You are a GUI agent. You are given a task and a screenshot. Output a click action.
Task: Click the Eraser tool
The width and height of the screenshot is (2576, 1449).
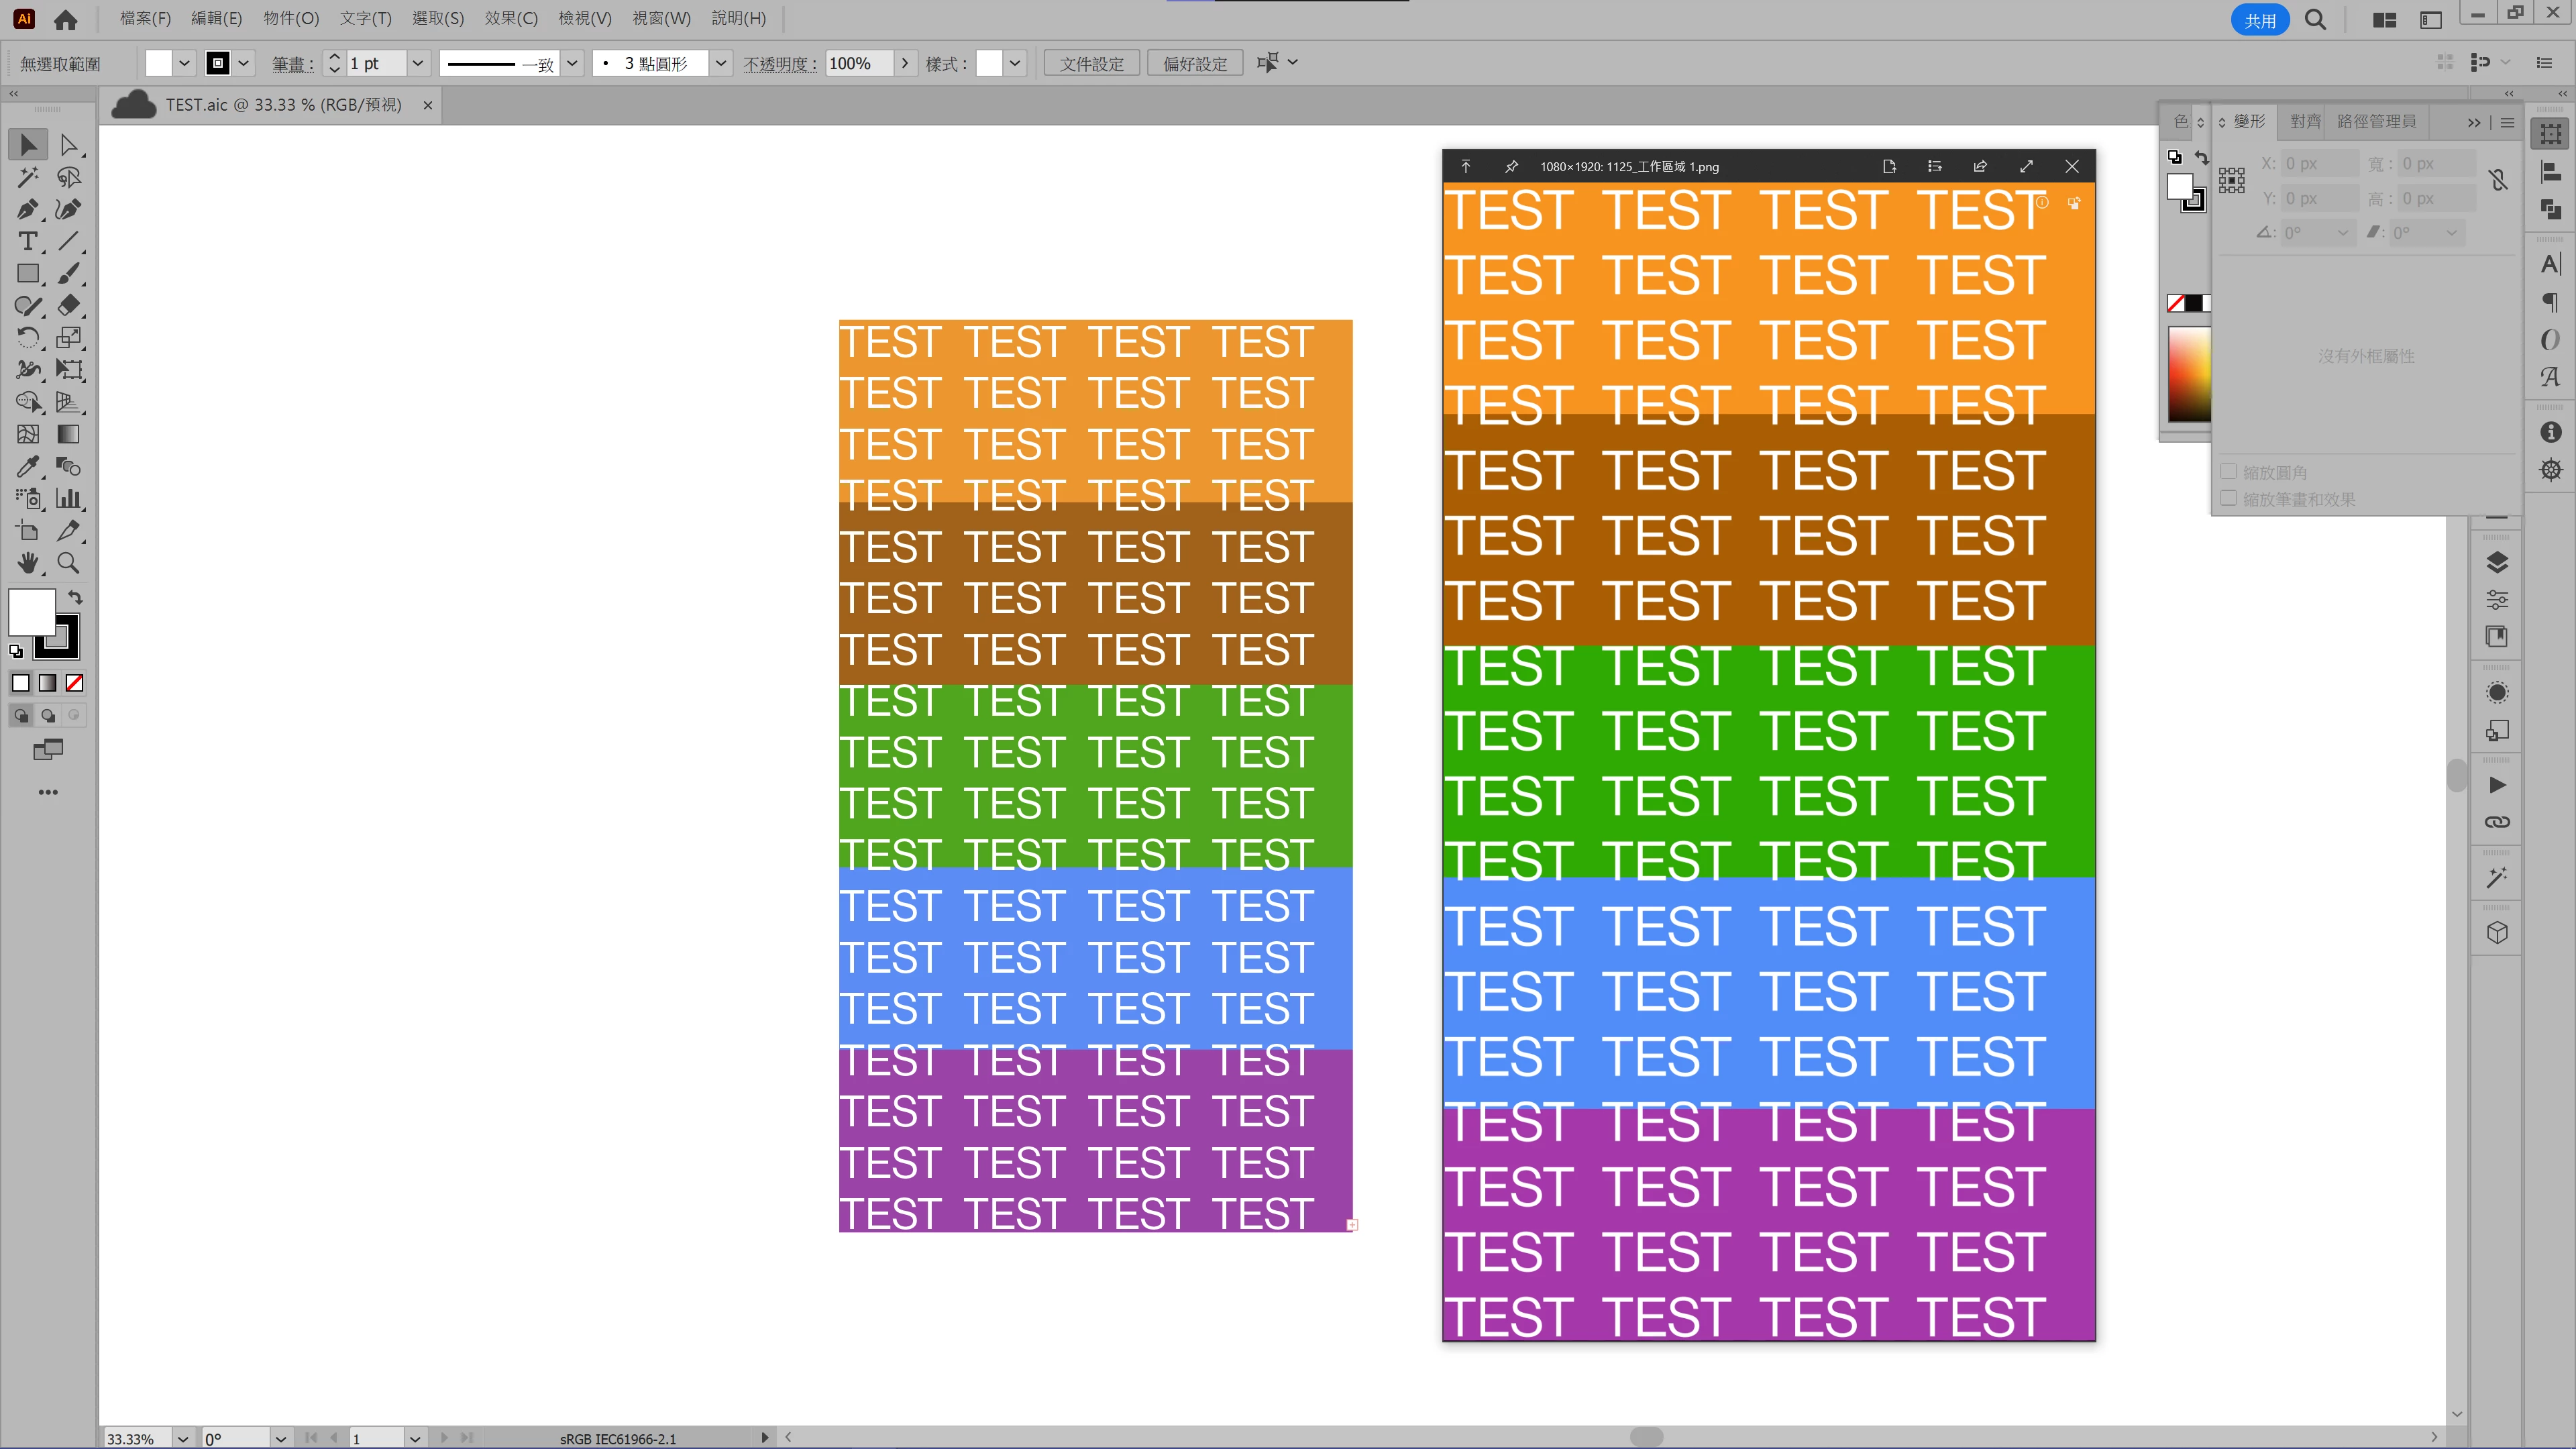pyautogui.click(x=68, y=305)
